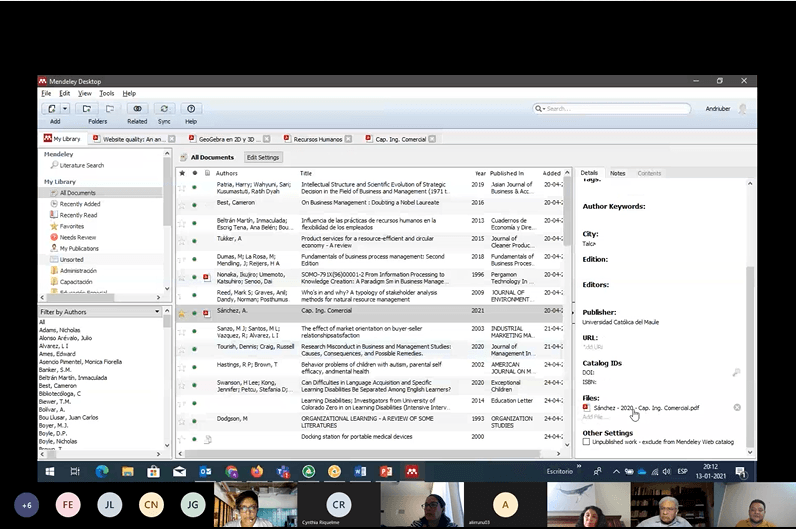Screen dimensions: 796x531
Task: Switch to the Notes tab
Action: point(617,173)
